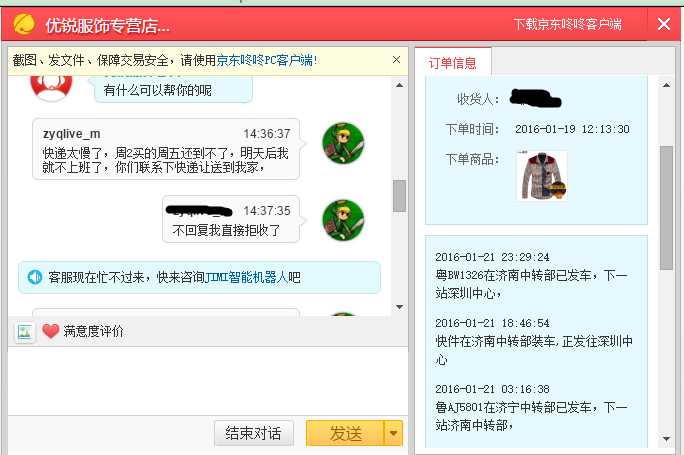Image resolution: width=684 pixels, height=455 pixels.
Task: Open the image send icon above input
Action: tap(24, 332)
